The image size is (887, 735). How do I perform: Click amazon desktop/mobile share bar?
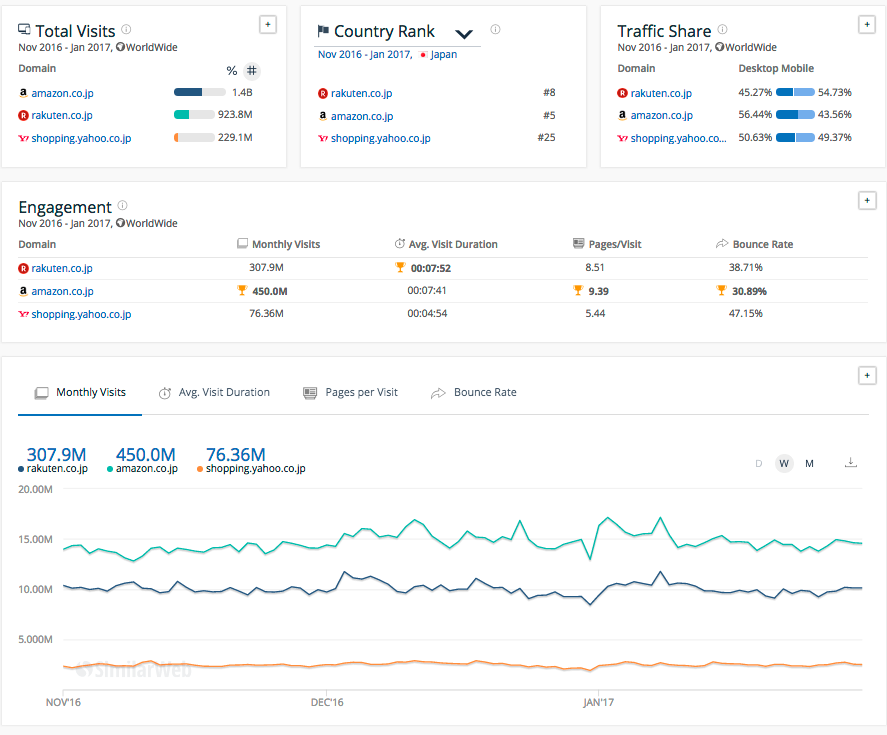[x=795, y=115]
